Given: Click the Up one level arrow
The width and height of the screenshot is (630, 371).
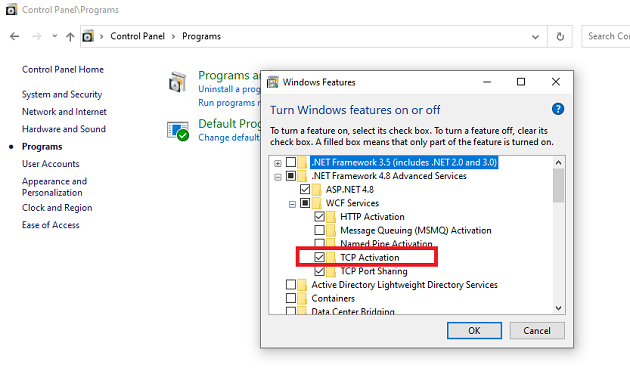Looking at the screenshot, I should click(x=70, y=37).
